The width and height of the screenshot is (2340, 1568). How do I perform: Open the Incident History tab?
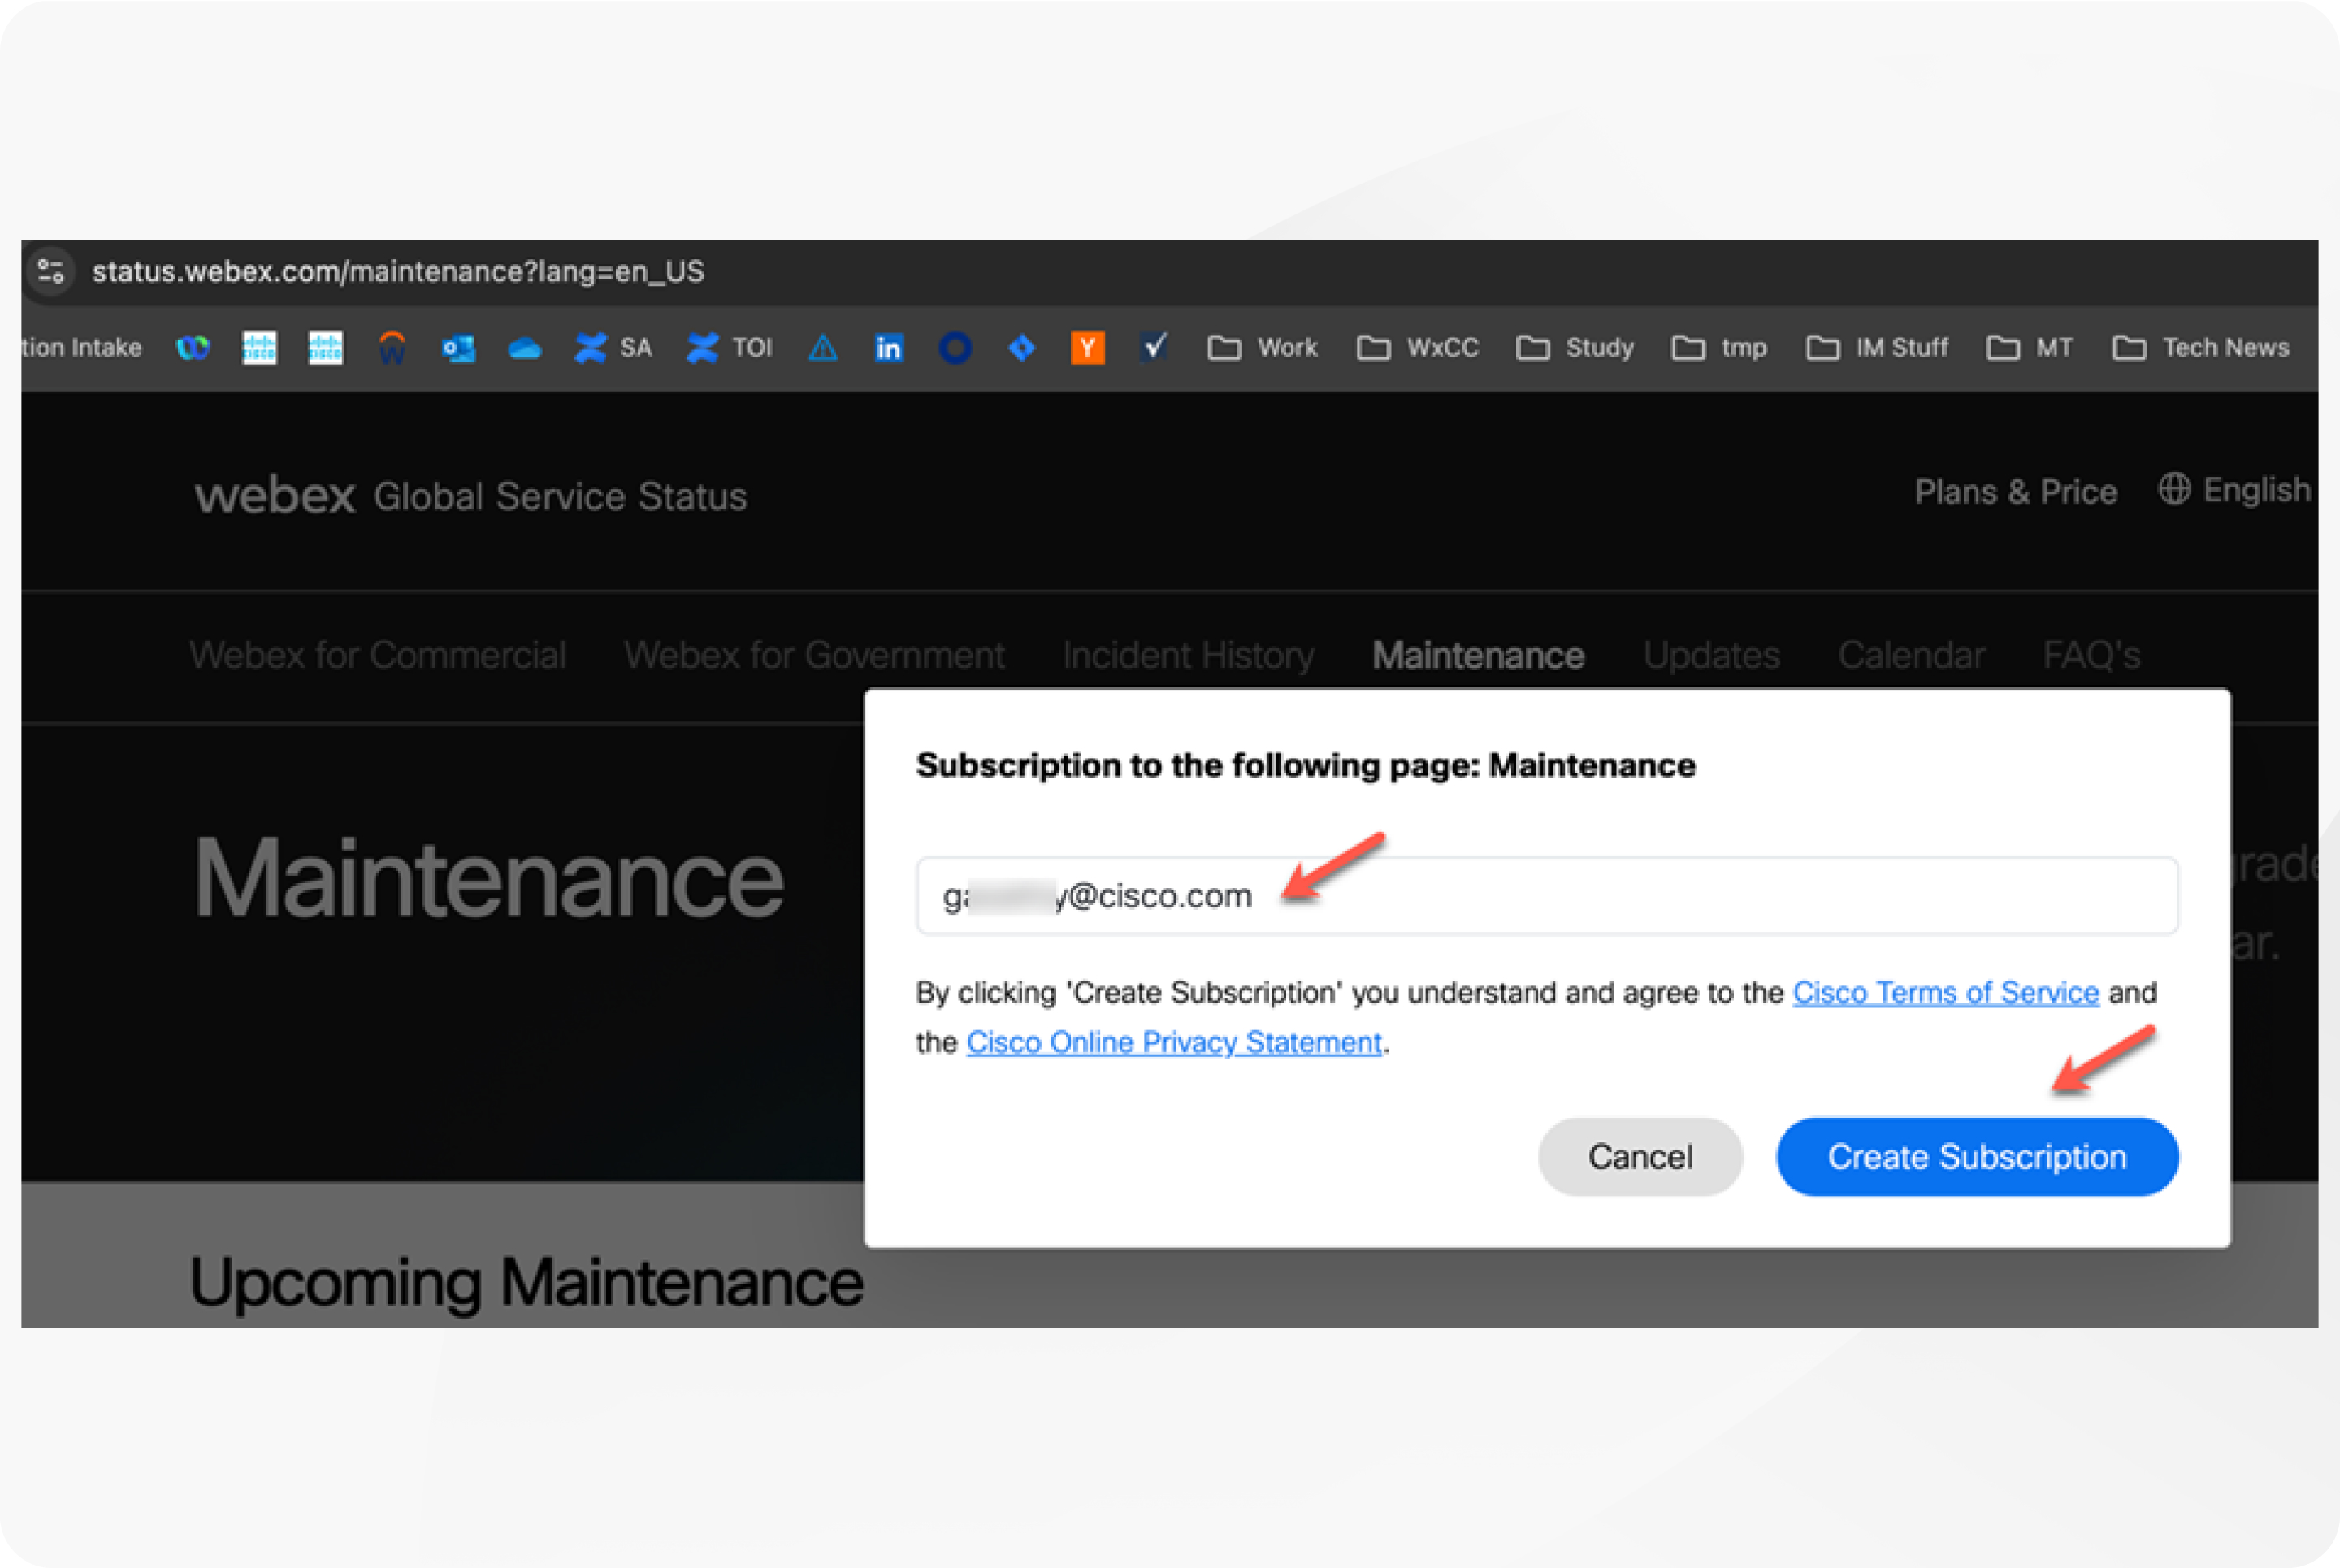[x=1188, y=656]
